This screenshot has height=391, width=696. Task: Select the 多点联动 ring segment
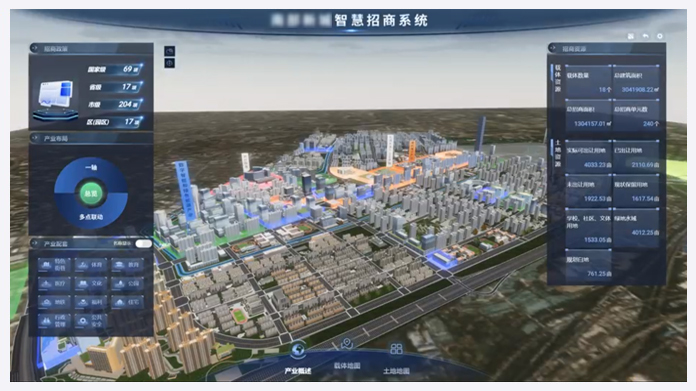click(x=91, y=217)
